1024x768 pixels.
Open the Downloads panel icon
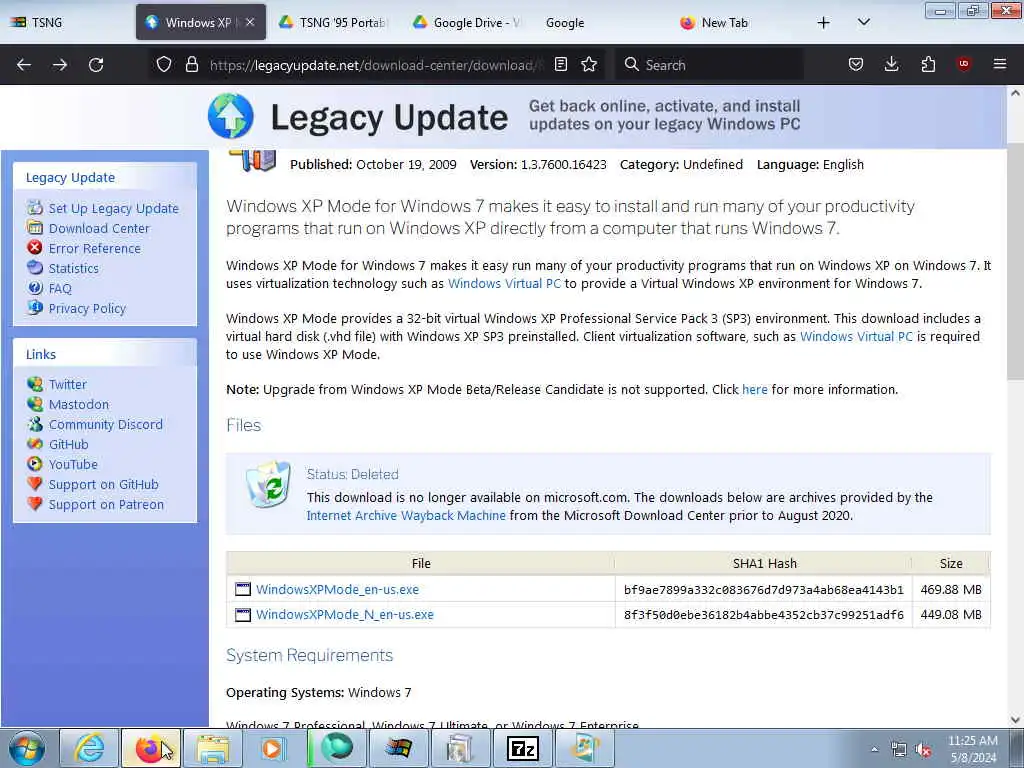click(x=891, y=64)
